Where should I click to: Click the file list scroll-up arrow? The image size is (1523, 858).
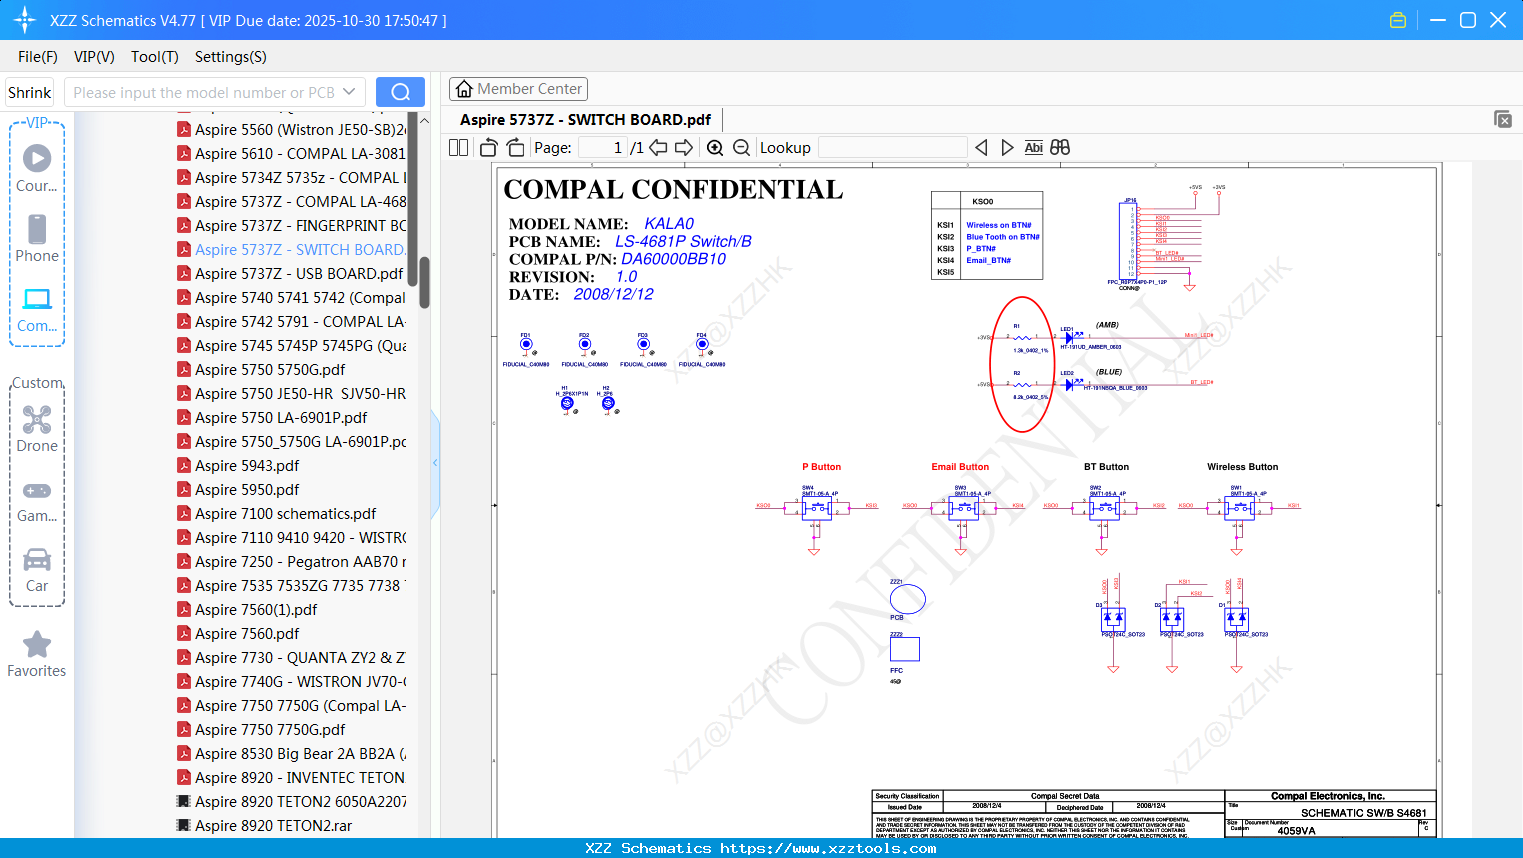[x=424, y=120]
